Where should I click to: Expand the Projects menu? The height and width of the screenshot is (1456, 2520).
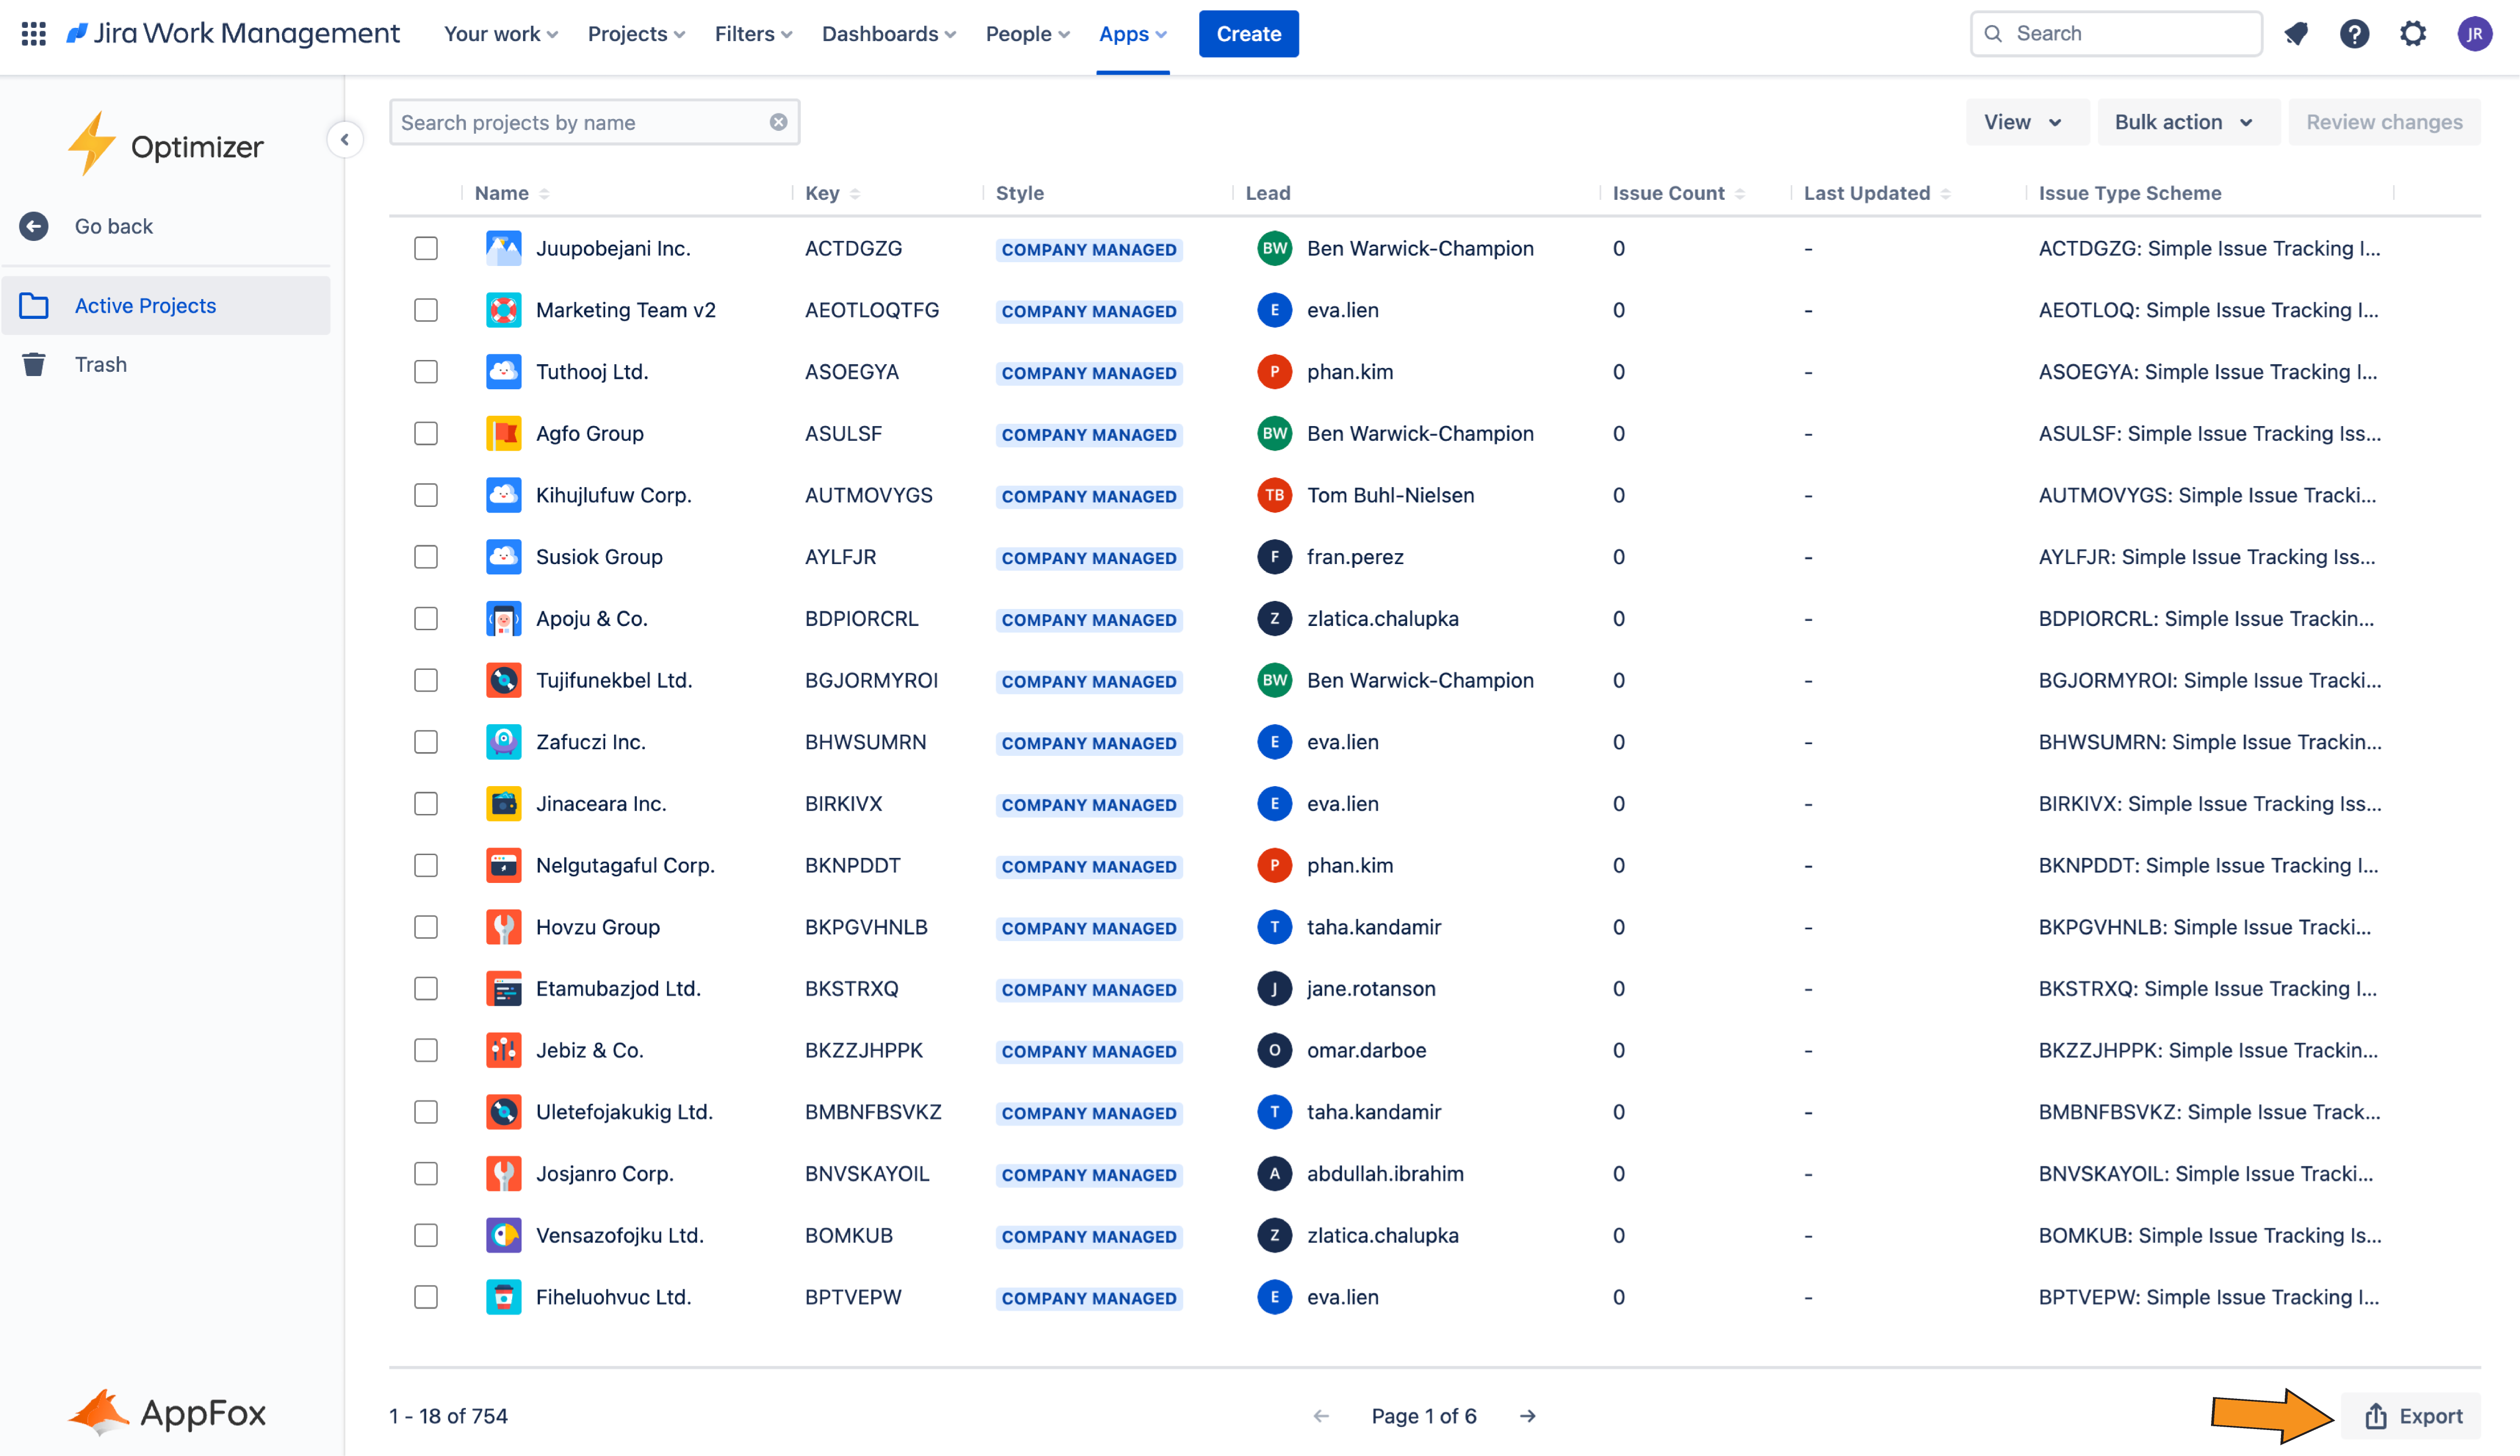(636, 34)
